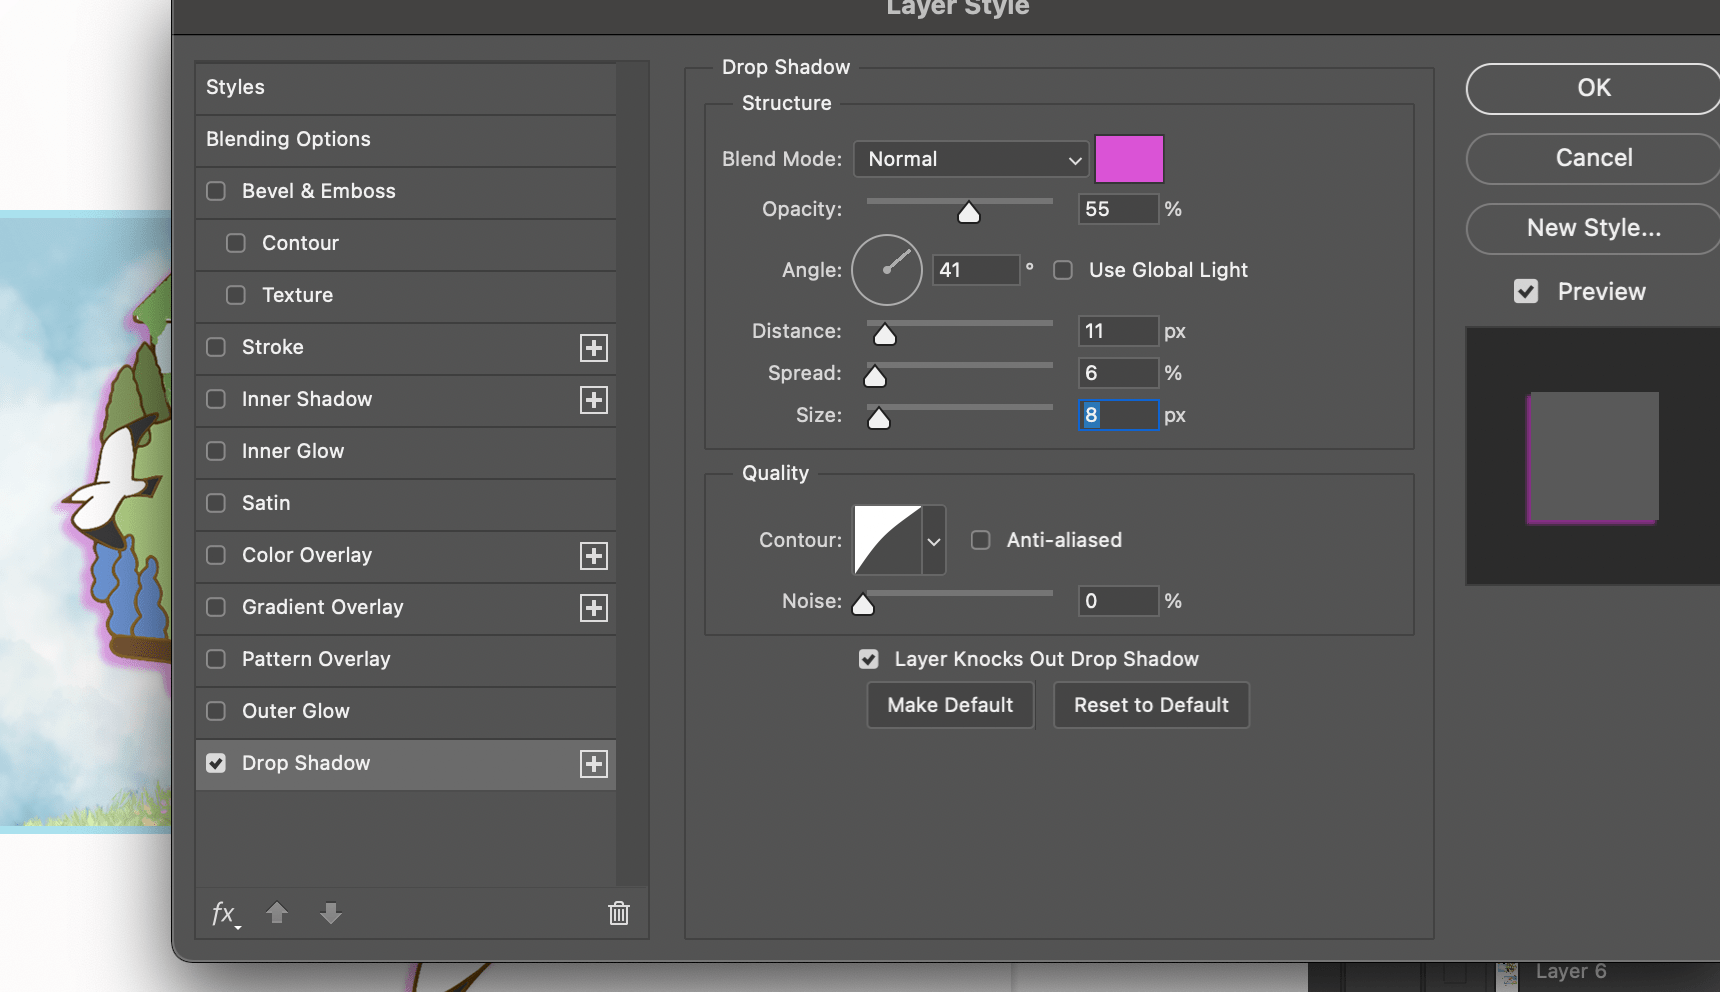This screenshot has width=1720, height=992.
Task: Click the up arrow to reorder effects
Action: tap(277, 913)
